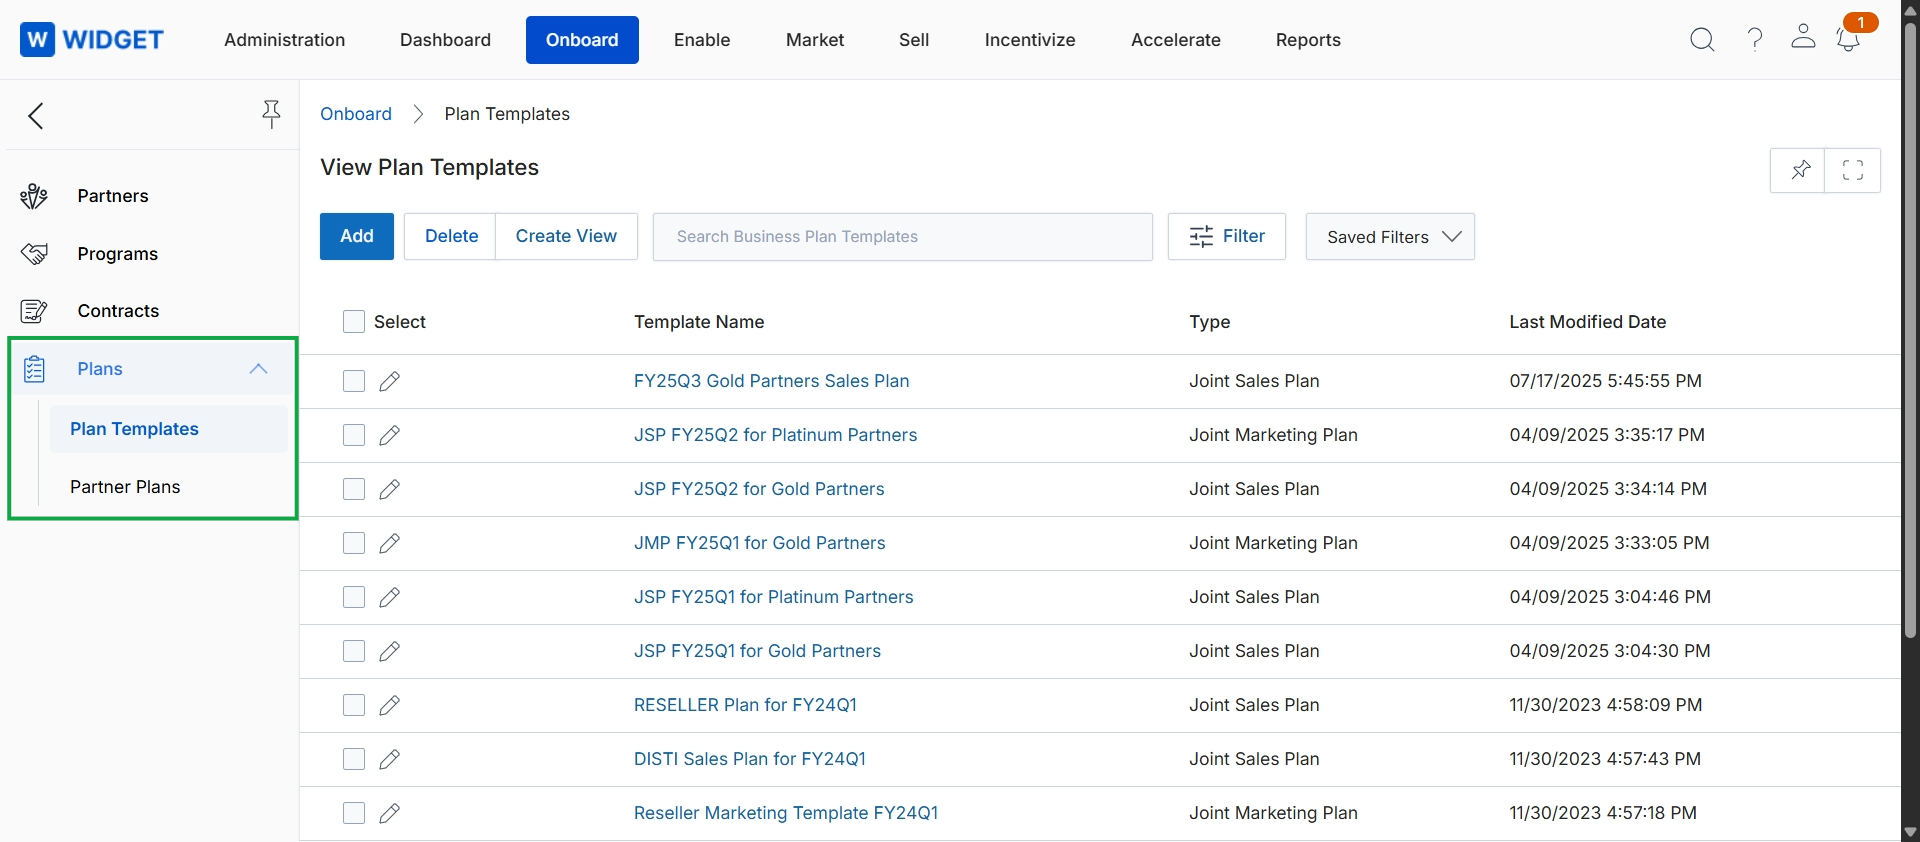Sort by Template Name column header
The height and width of the screenshot is (842, 1920).
coord(699,322)
